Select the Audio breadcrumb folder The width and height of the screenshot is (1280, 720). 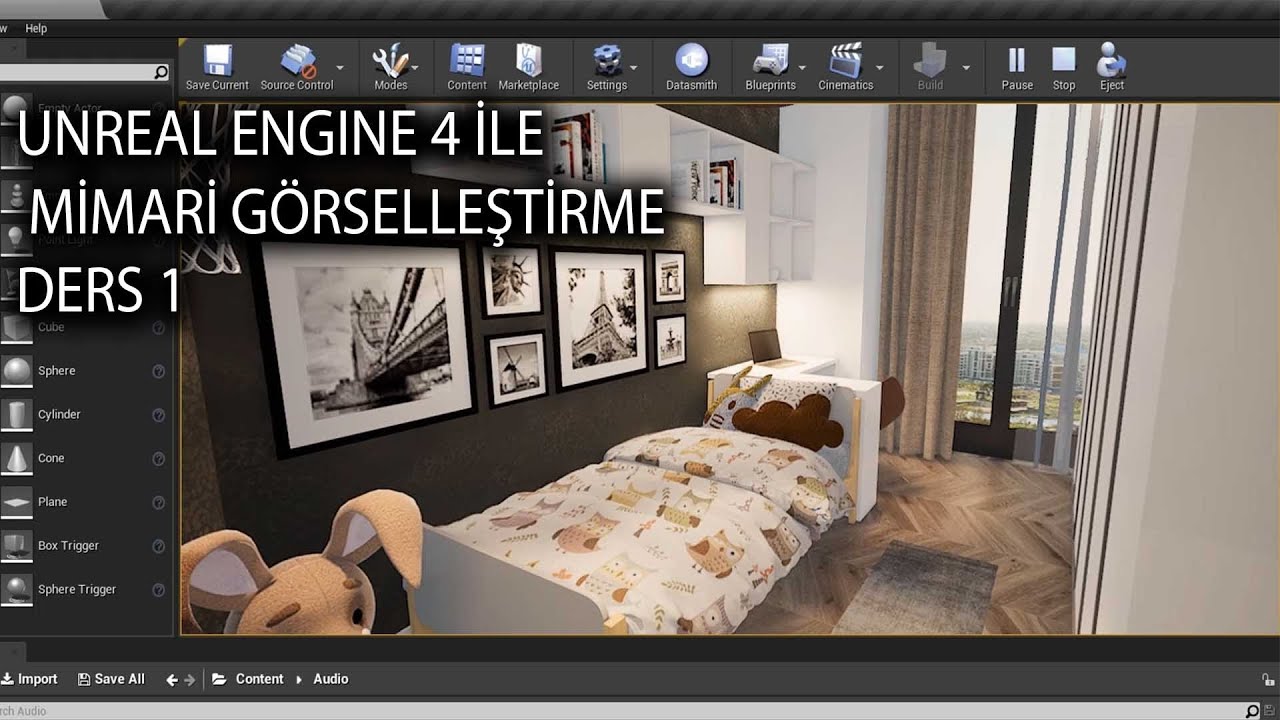coord(331,679)
